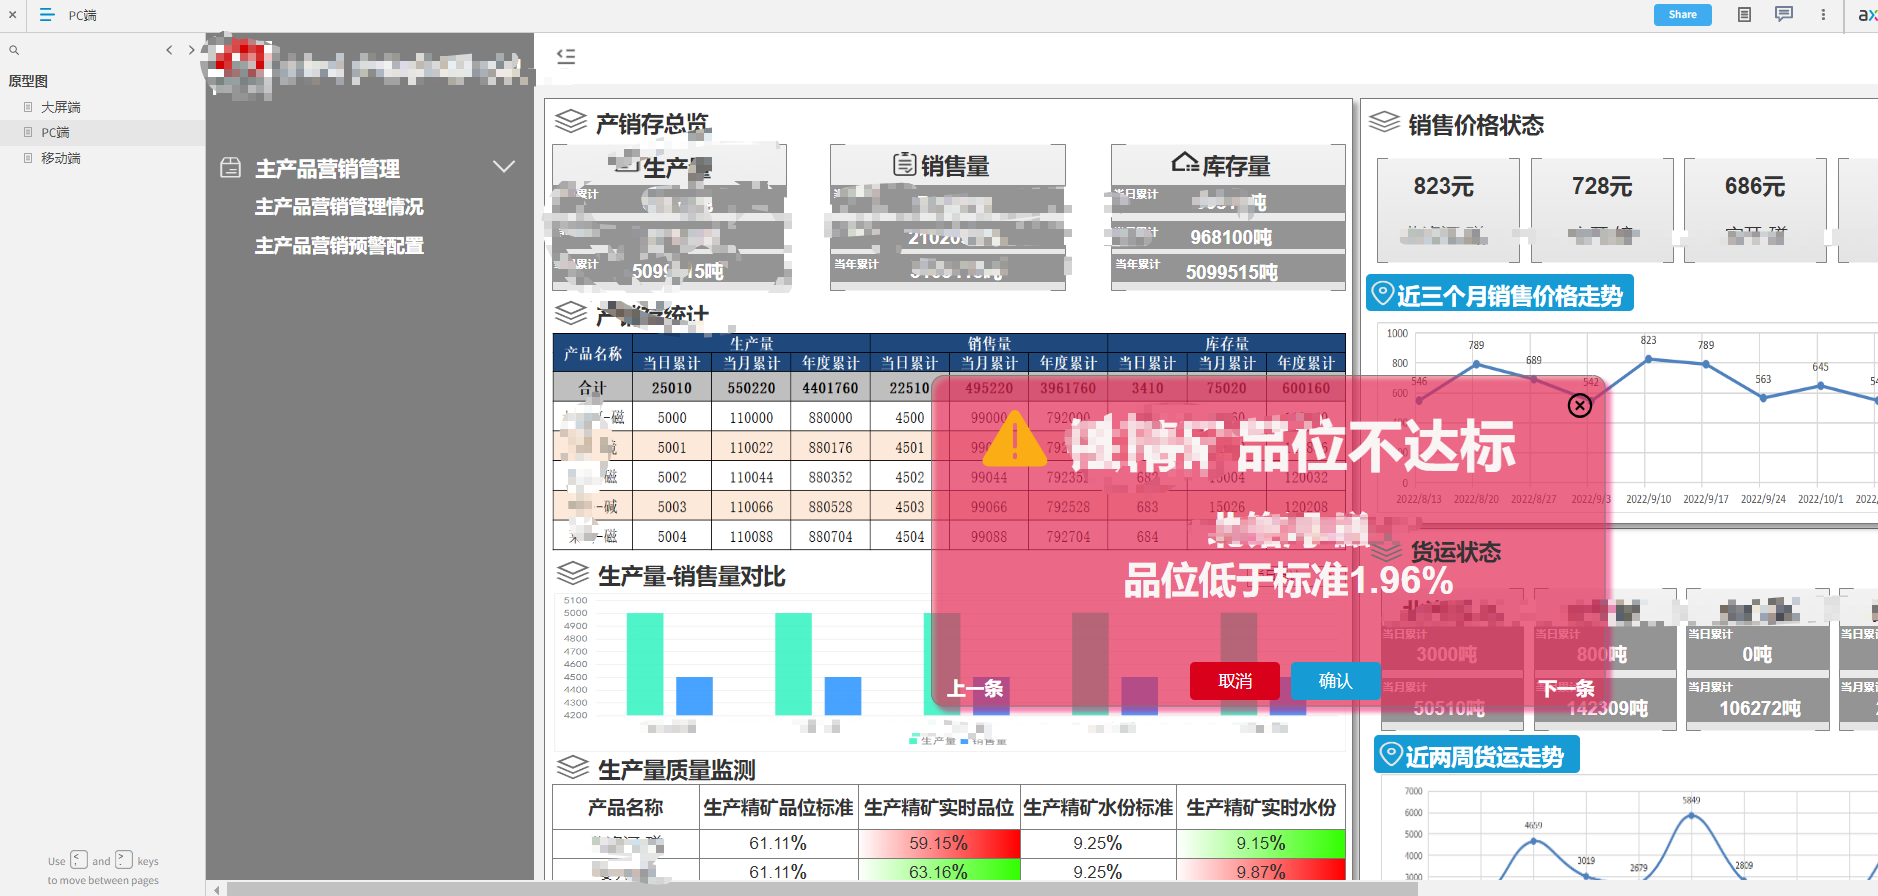Open the pages list hamburger icon

click(46, 15)
